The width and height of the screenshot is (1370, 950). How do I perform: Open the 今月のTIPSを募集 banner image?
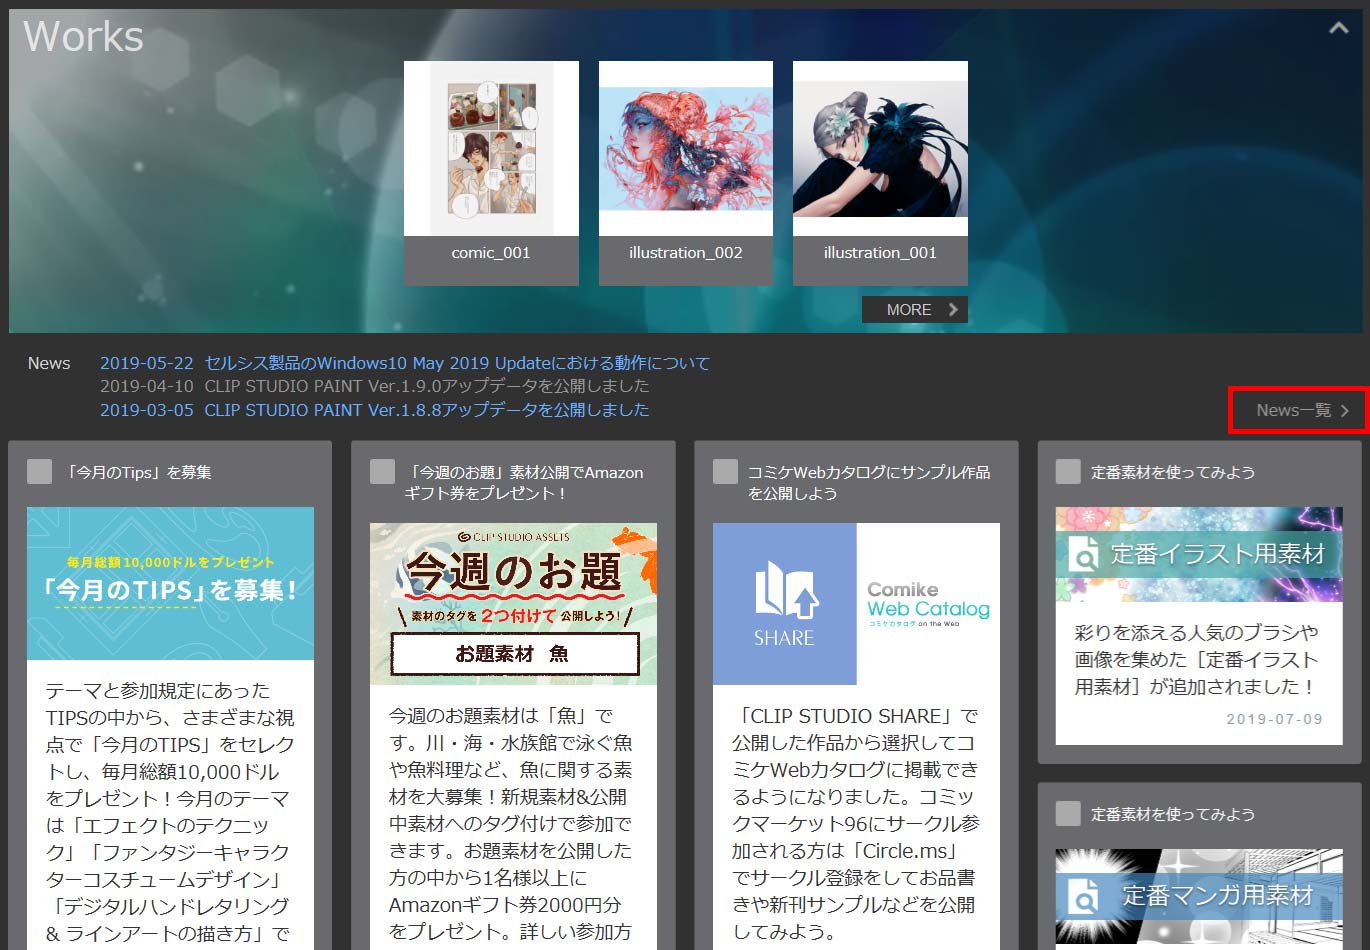click(170, 583)
